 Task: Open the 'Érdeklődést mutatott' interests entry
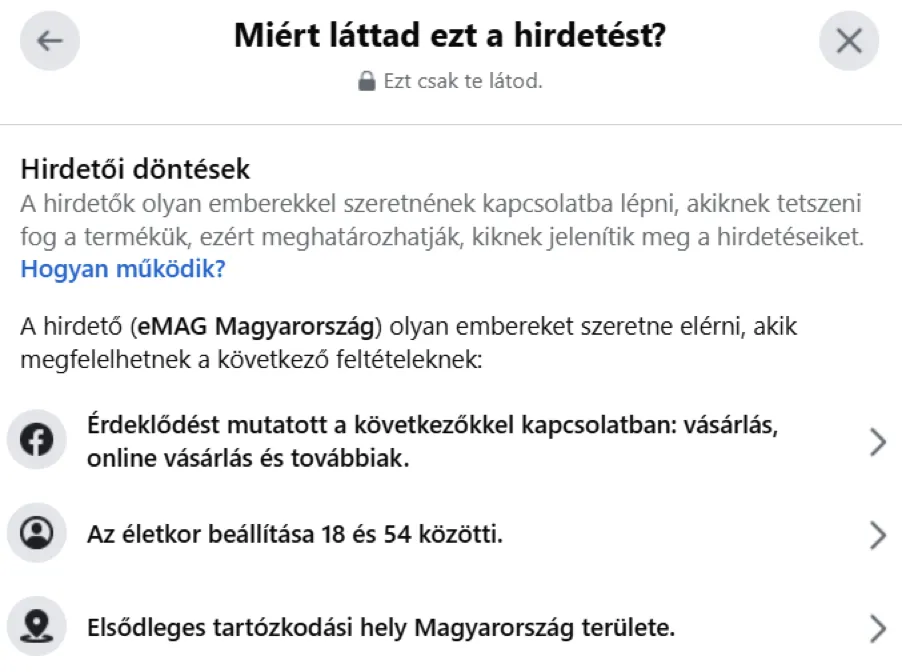432,442
